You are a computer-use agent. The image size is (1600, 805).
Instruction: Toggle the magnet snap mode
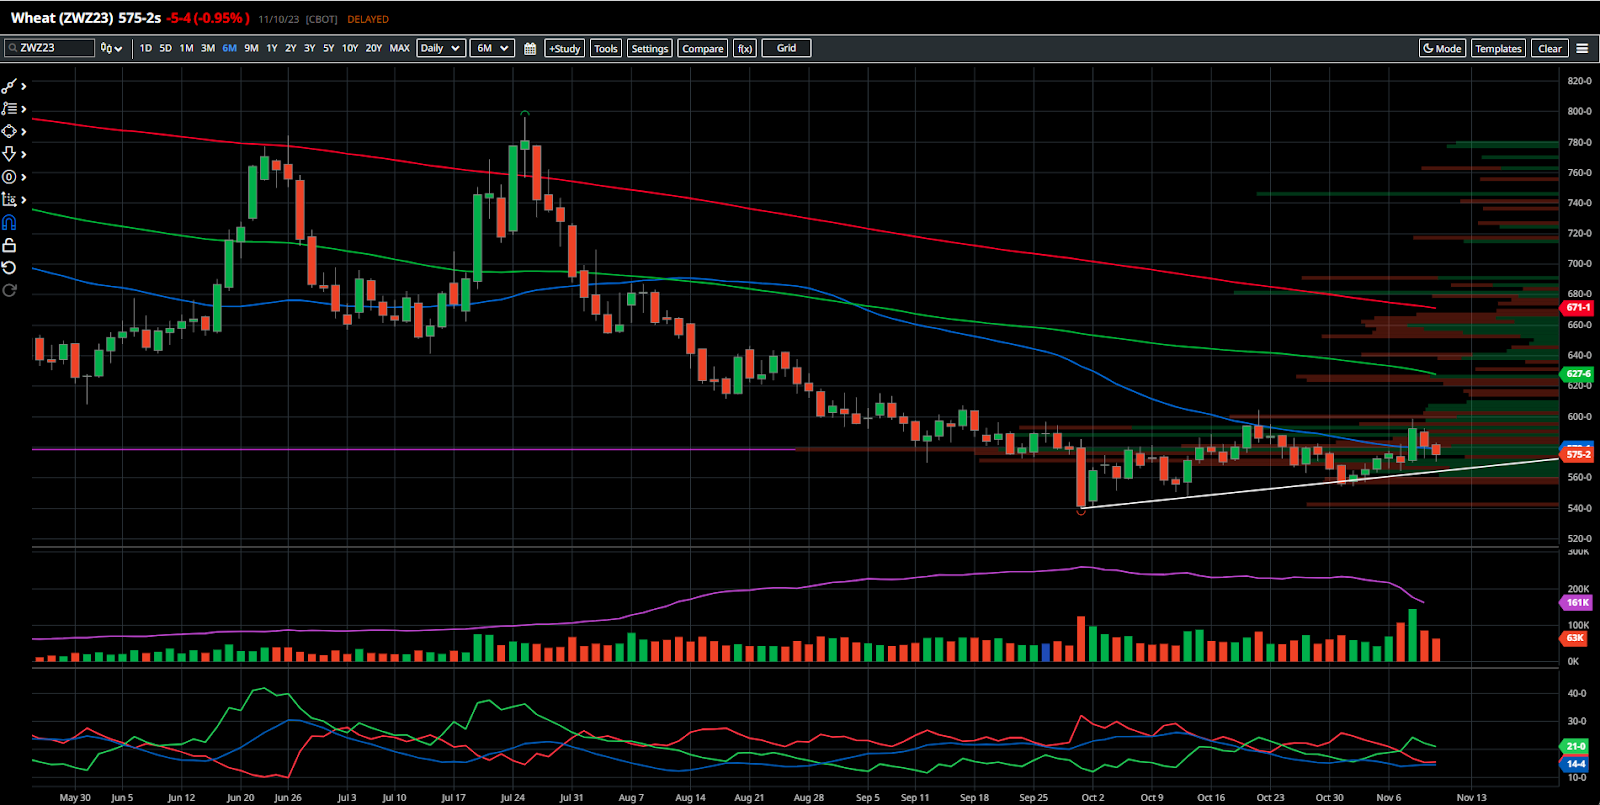(9, 222)
